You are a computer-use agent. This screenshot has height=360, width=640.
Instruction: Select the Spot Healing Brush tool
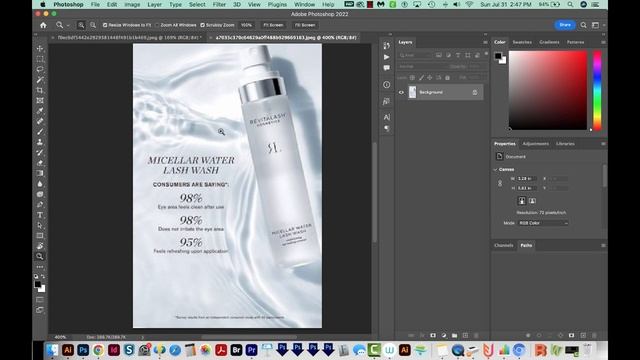pos(40,121)
